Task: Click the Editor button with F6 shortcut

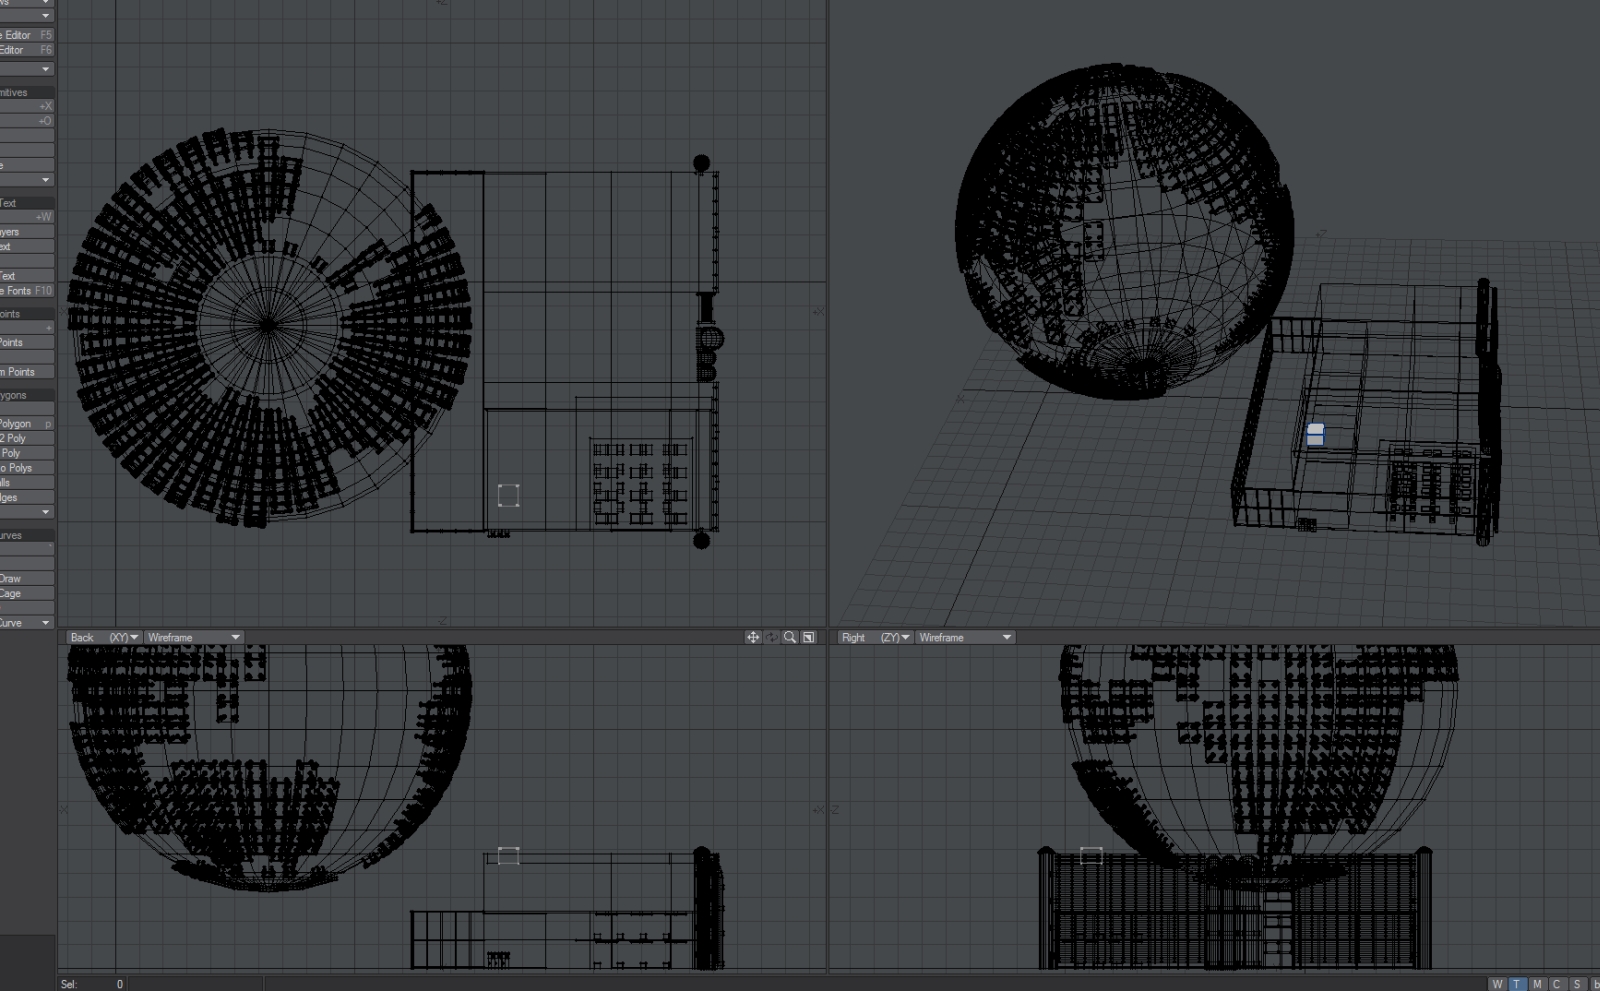Action: (x=26, y=50)
